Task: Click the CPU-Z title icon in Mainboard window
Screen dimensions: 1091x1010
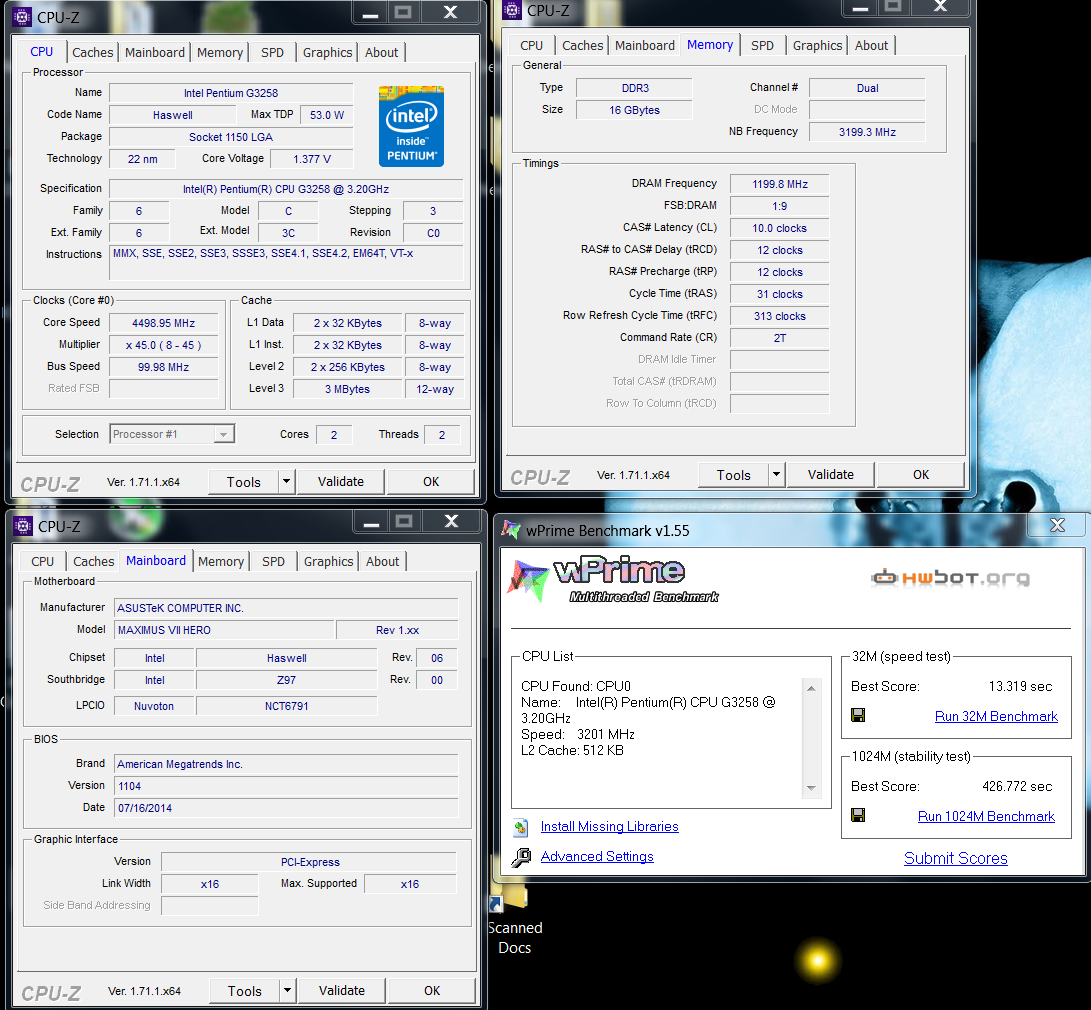Action: 23,526
